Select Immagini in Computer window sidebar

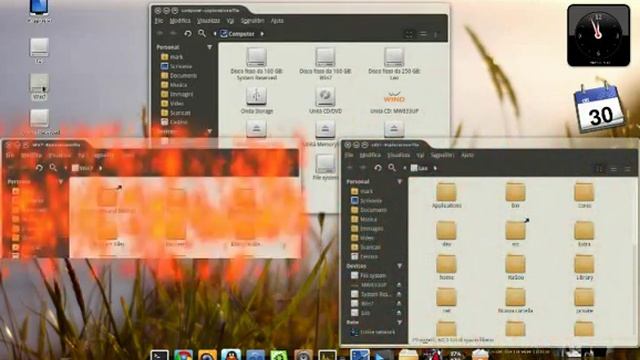[x=177, y=94]
